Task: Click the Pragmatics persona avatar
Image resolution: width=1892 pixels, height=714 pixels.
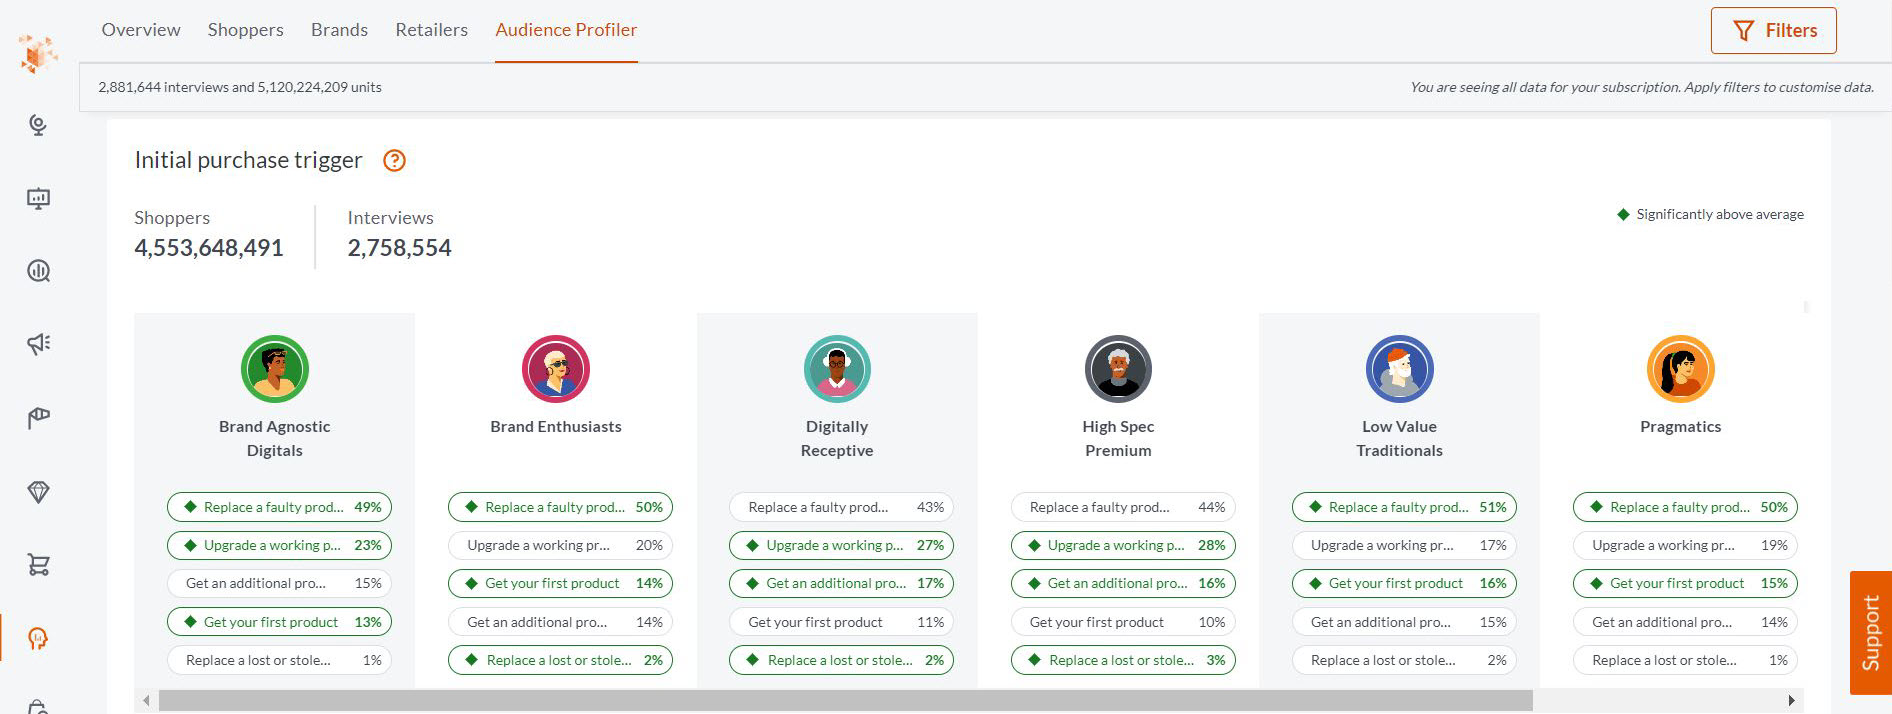Action: (1680, 369)
